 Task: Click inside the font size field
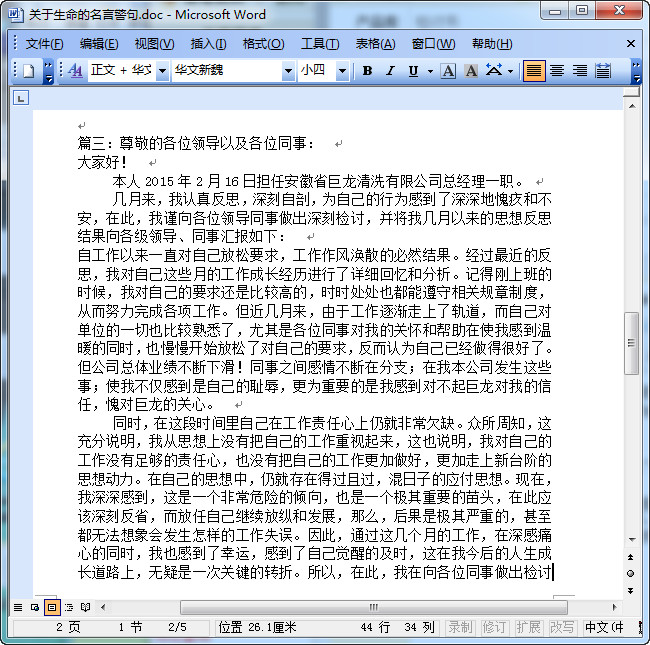(317, 70)
